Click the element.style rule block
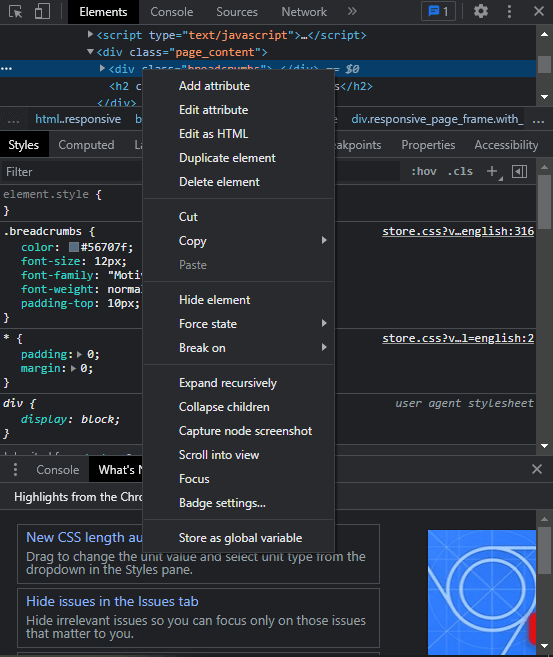The width and height of the screenshot is (553, 657). pyautogui.click(x=268, y=202)
